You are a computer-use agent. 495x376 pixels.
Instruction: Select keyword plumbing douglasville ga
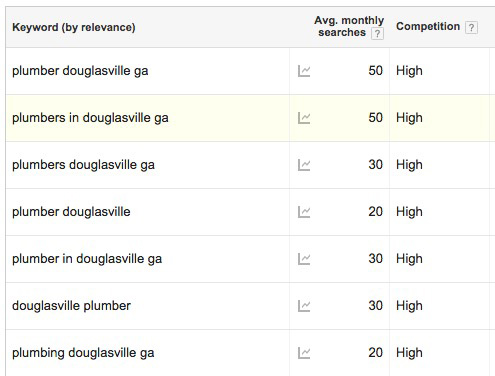(x=83, y=353)
